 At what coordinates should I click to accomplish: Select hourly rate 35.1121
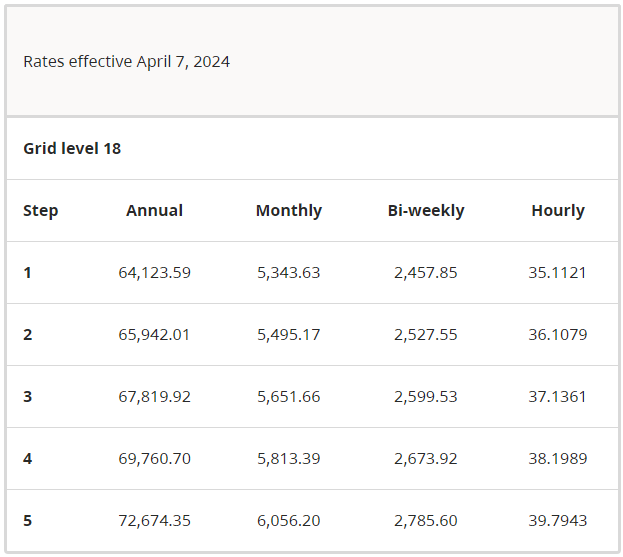tap(557, 273)
